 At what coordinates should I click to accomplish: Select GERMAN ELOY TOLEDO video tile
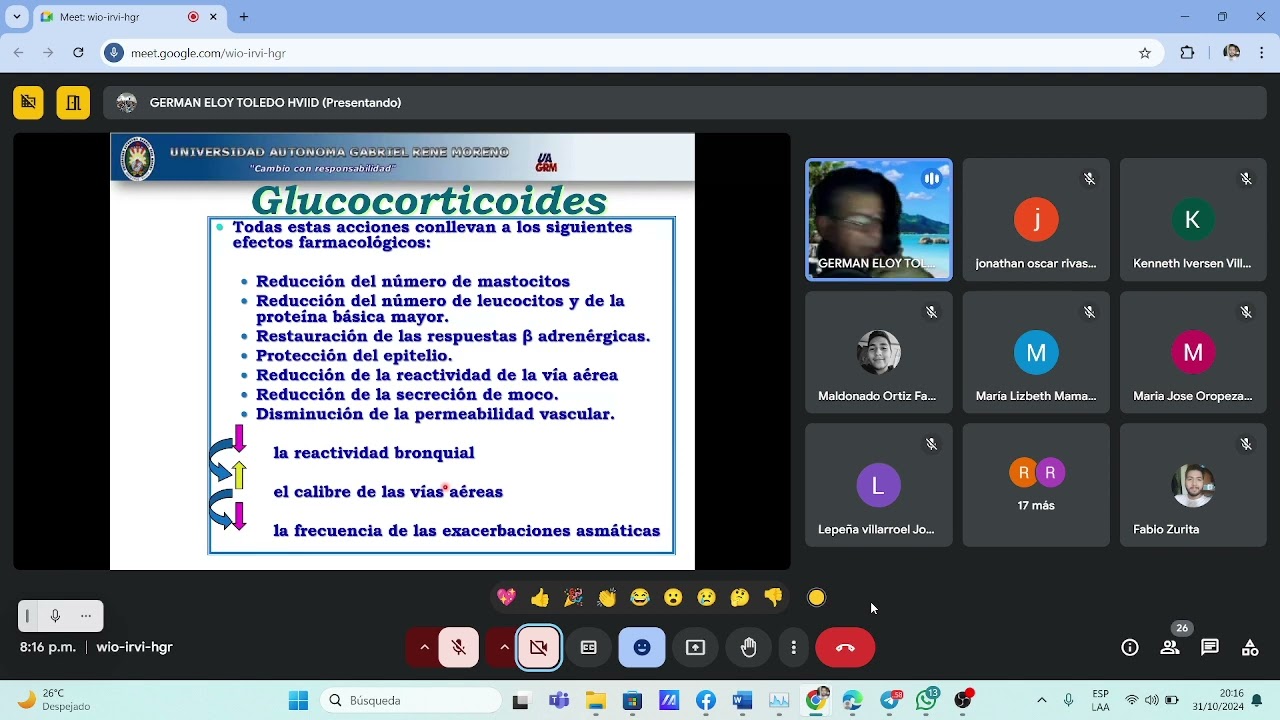pos(879,219)
